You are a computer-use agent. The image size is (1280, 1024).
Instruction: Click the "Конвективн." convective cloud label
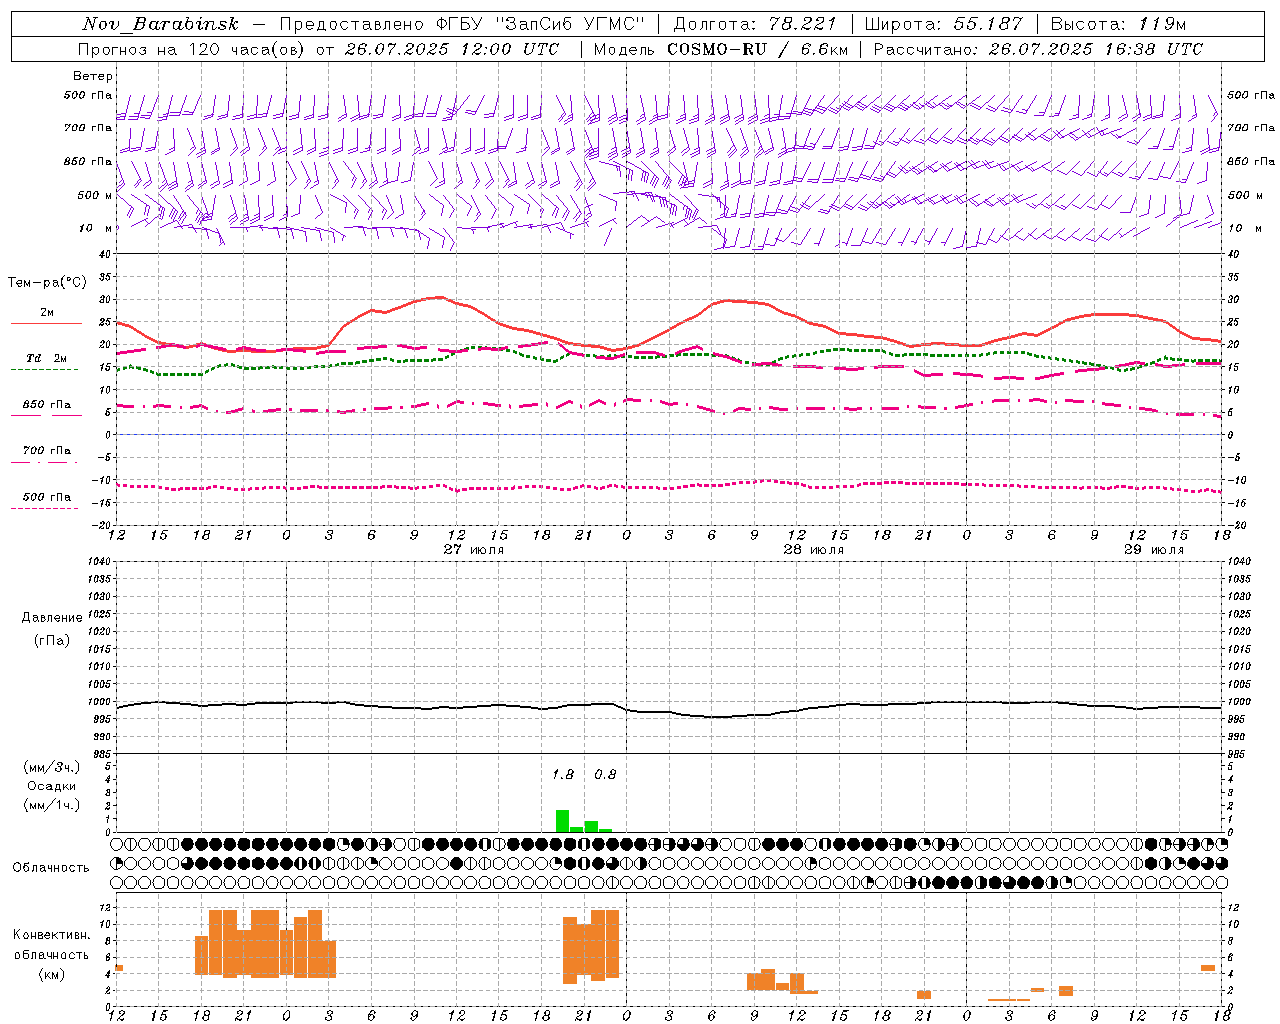click(52, 935)
